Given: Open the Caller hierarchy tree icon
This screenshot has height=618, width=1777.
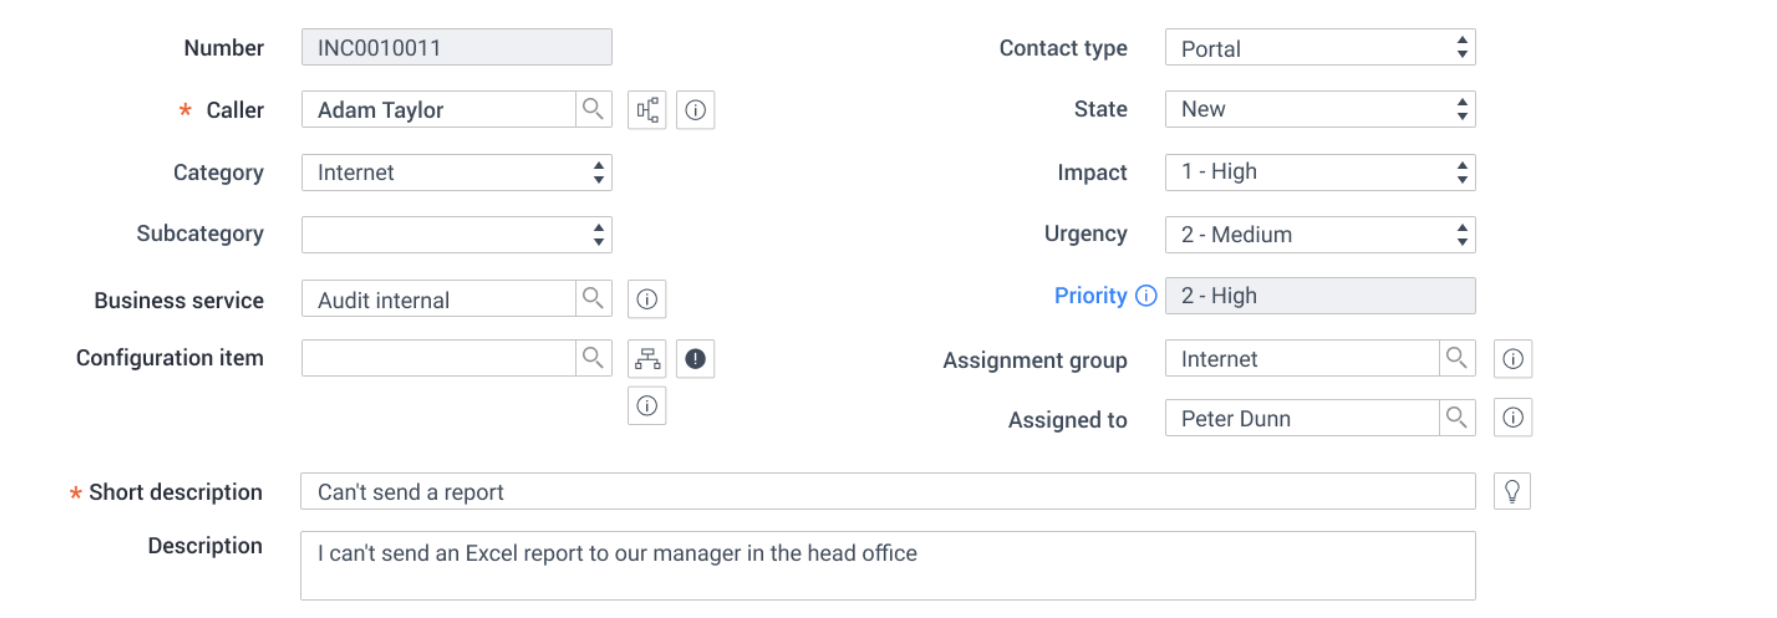Looking at the screenshot, I should pyautogui.click(x=647, y=110).
